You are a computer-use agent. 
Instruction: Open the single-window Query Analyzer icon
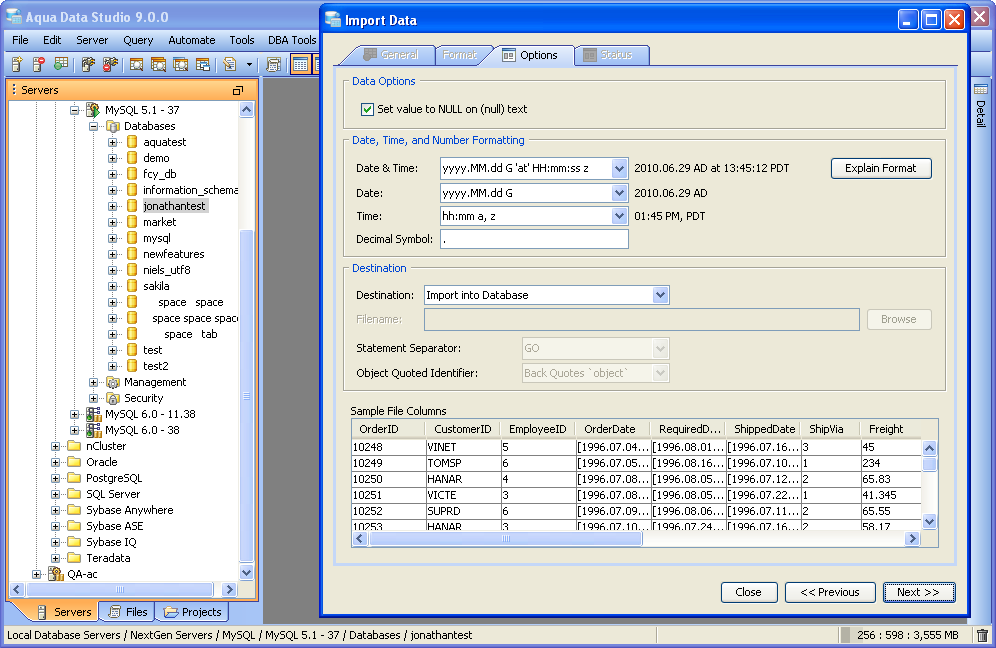(137, 64)
